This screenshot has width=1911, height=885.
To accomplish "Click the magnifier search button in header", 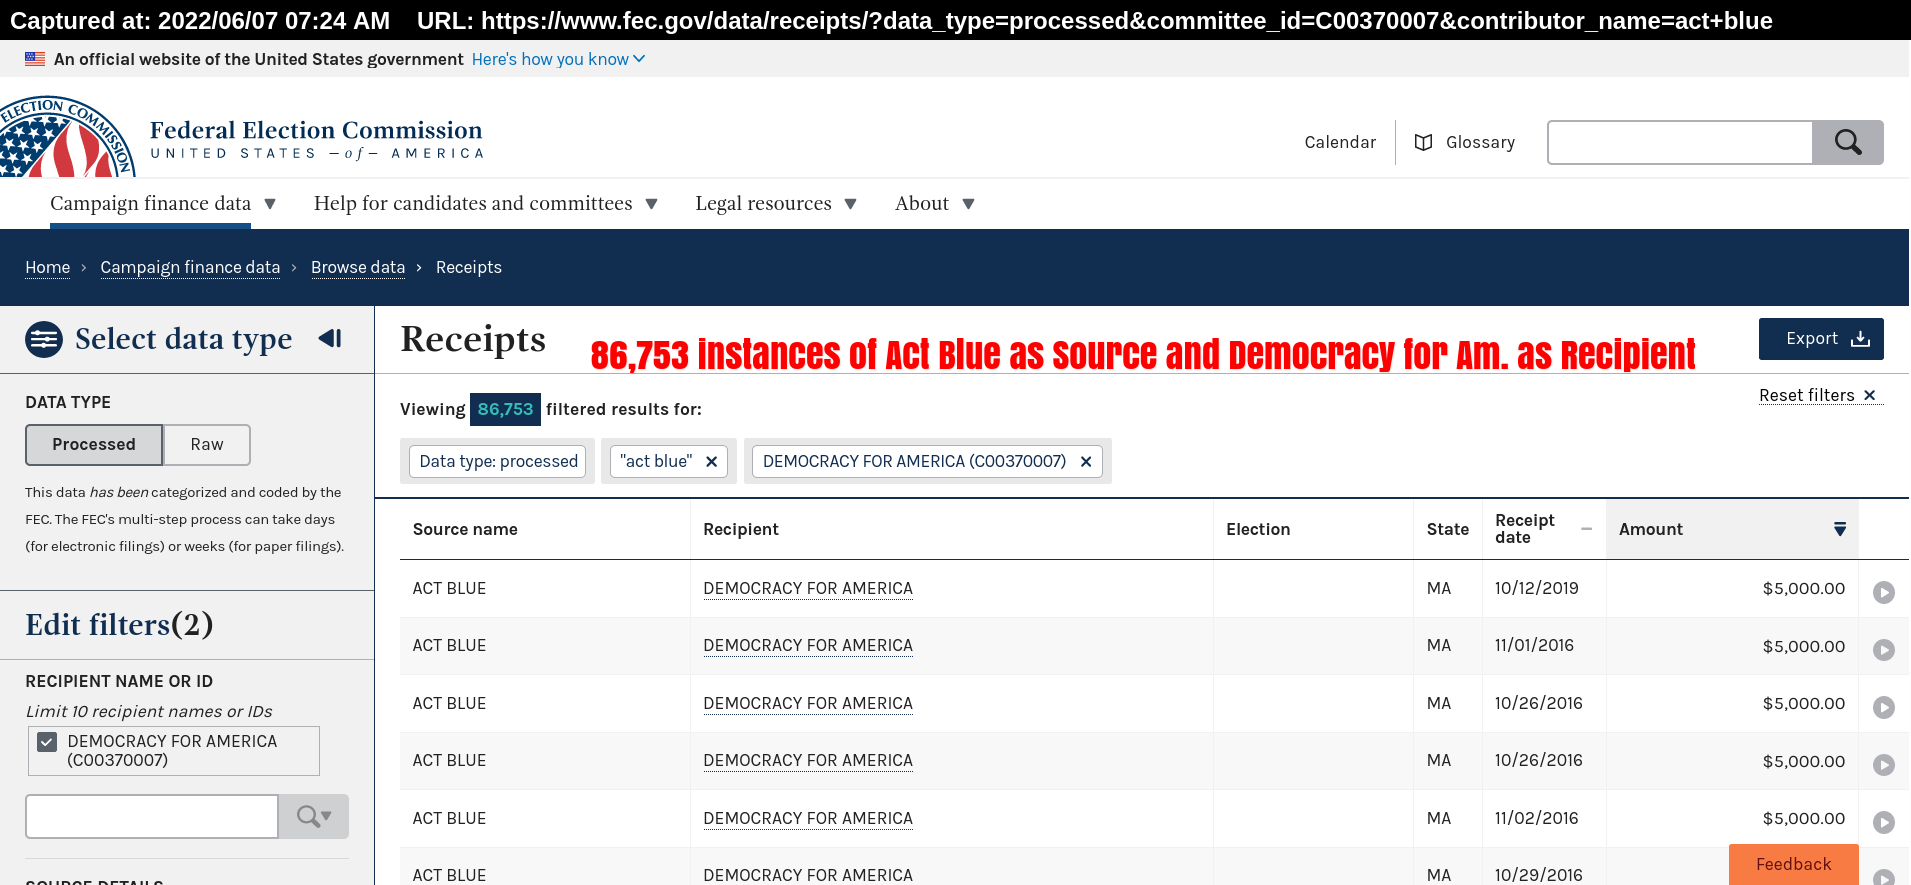I will (1848, 142).
